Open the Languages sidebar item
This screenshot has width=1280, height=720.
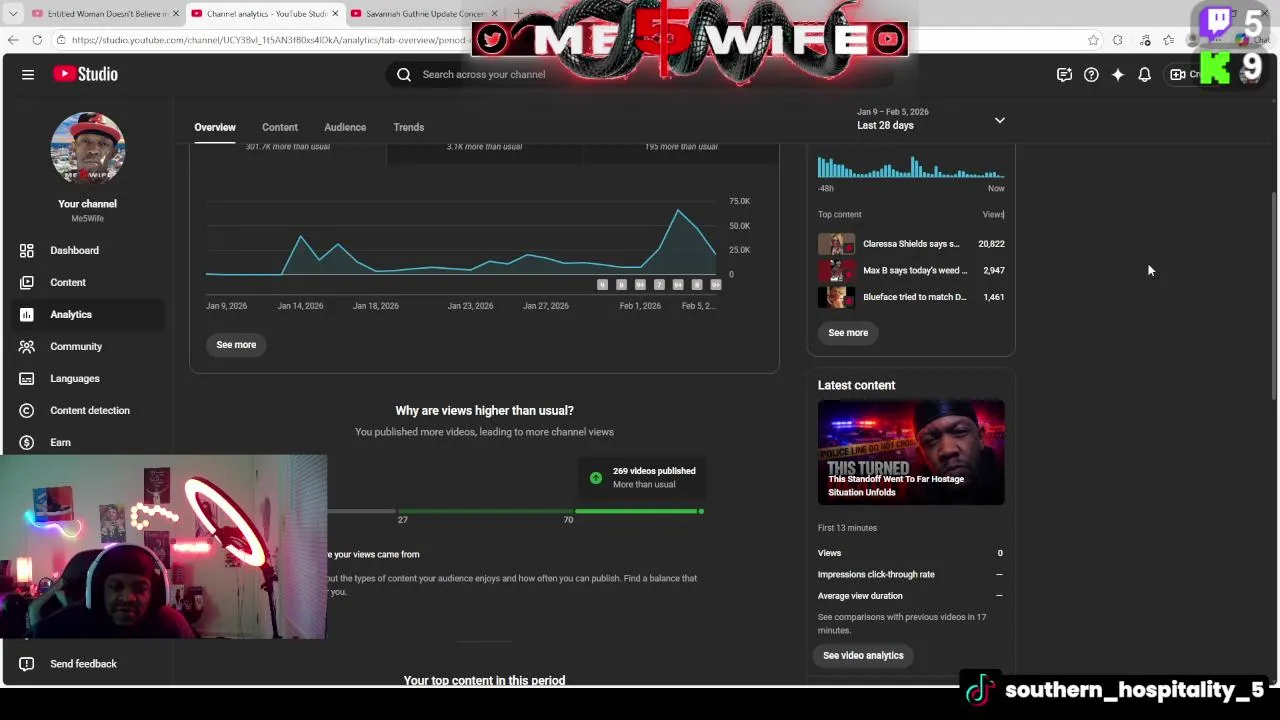click(x=86, y=378)
